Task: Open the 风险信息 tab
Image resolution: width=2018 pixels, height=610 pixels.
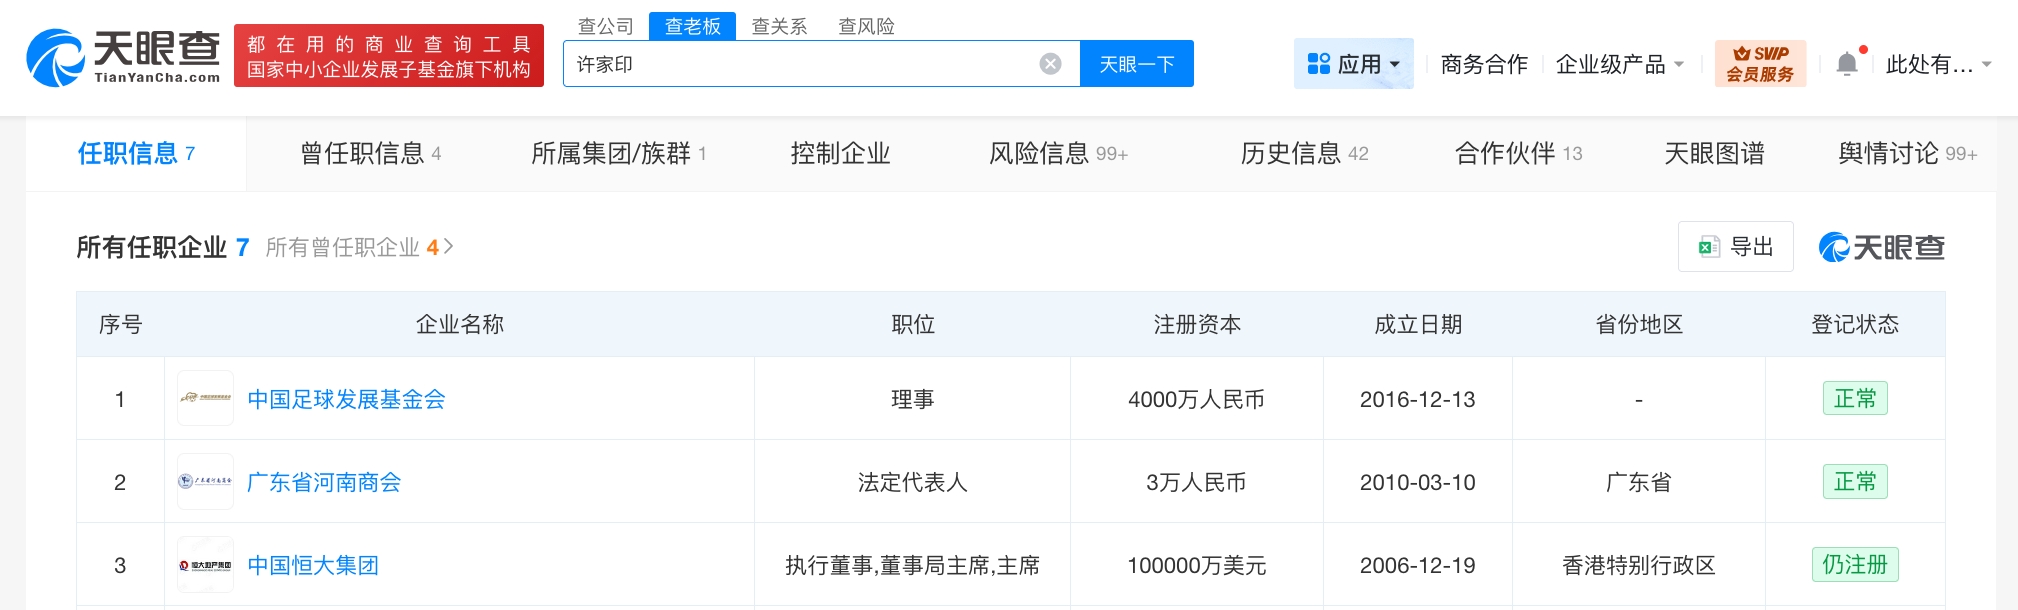Action: 1057,153
